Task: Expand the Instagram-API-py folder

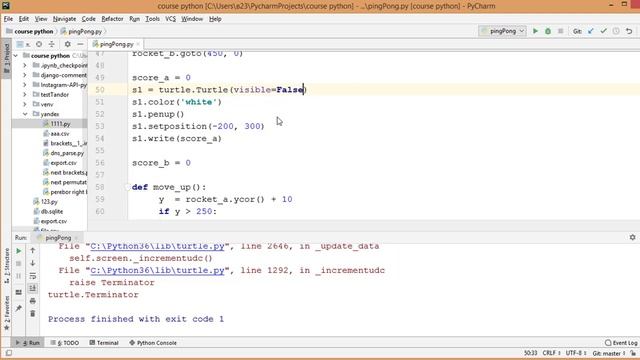Action: [24, 85]
